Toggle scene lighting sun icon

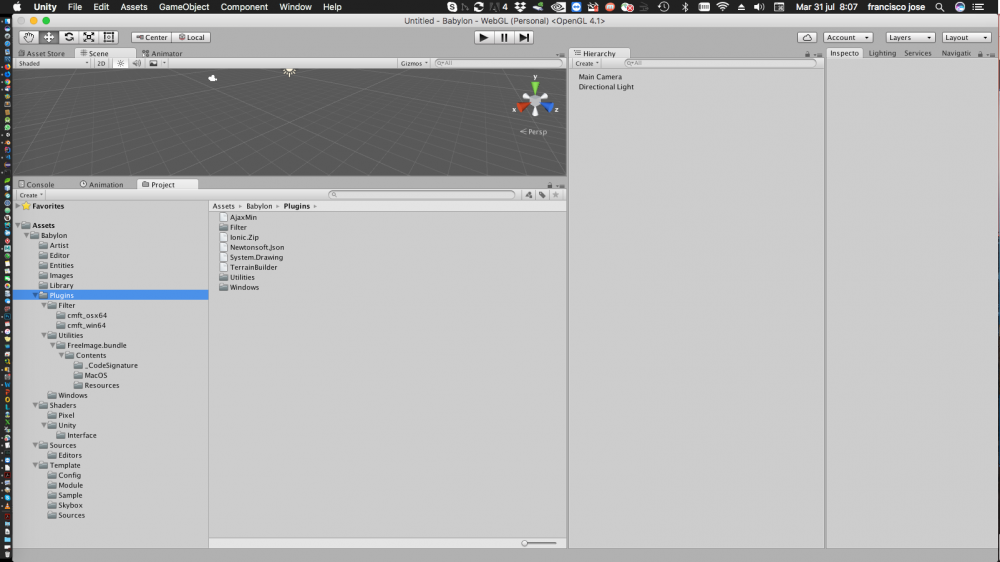(120, 63)
